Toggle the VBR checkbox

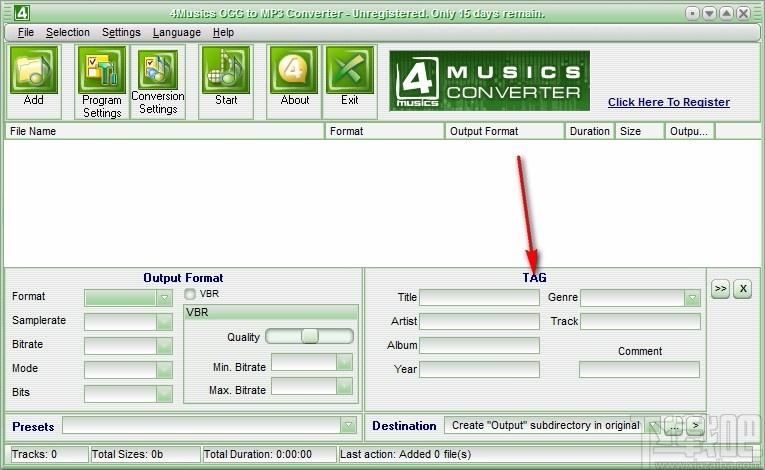pos(190,294)
